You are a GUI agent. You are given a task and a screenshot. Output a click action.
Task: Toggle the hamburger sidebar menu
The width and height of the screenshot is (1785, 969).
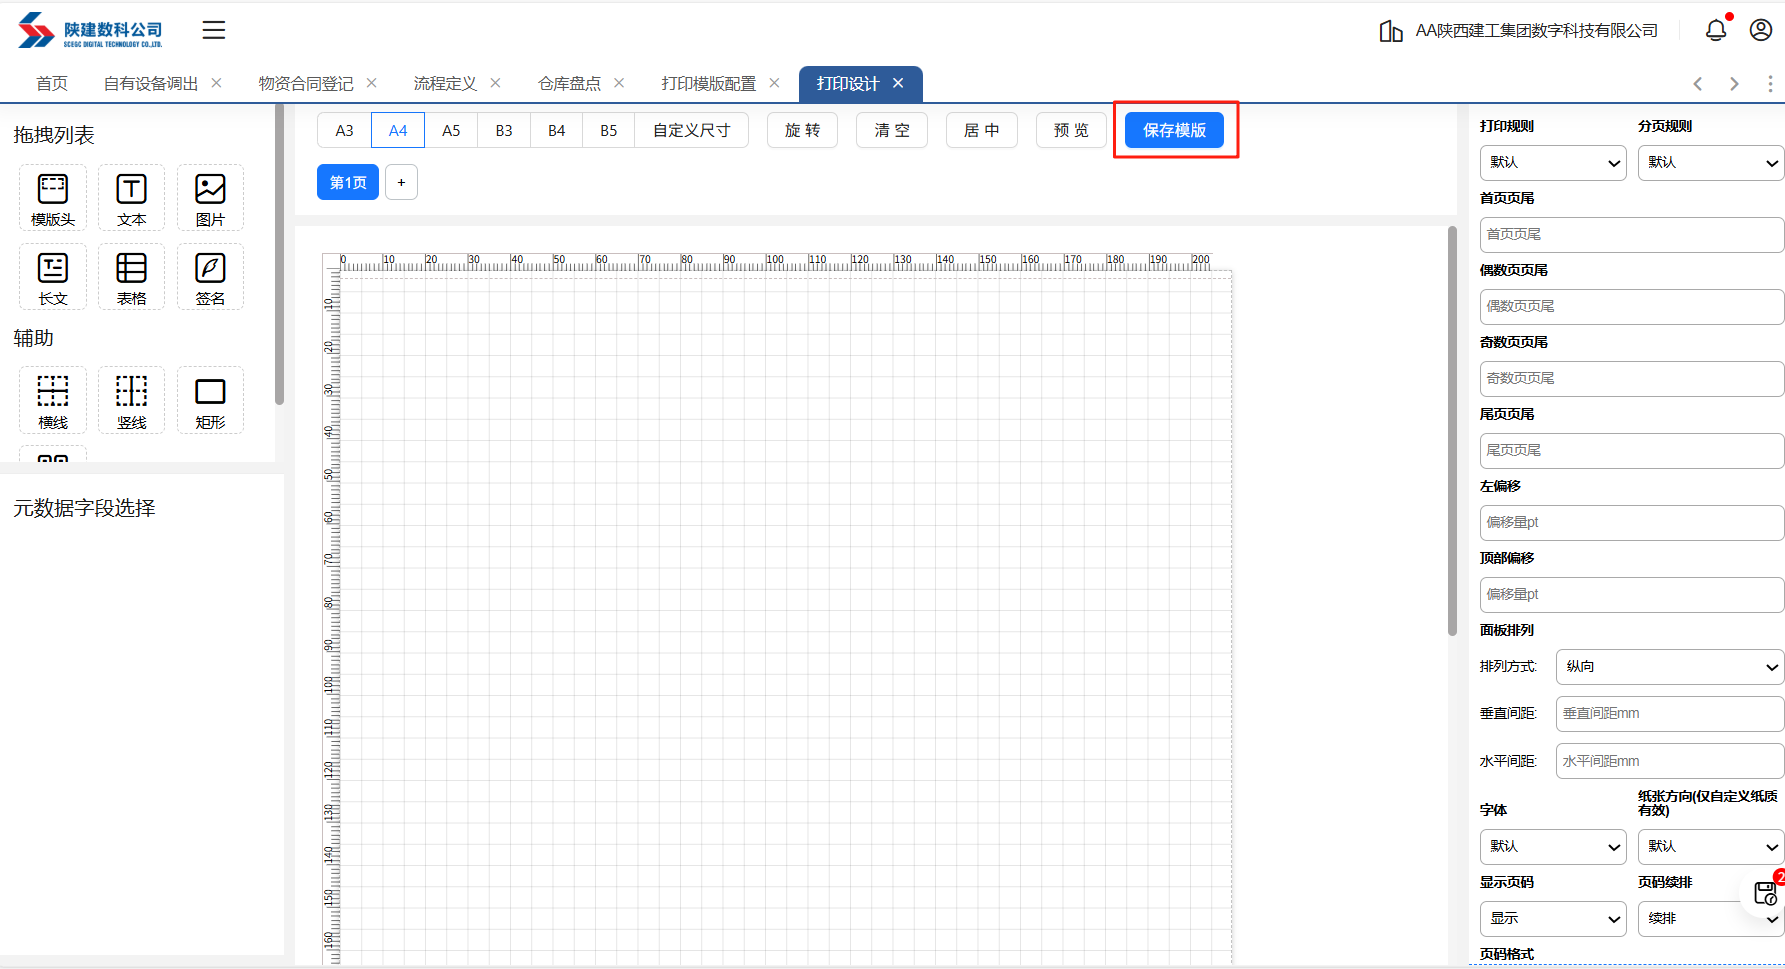click(x=214, y=30)
